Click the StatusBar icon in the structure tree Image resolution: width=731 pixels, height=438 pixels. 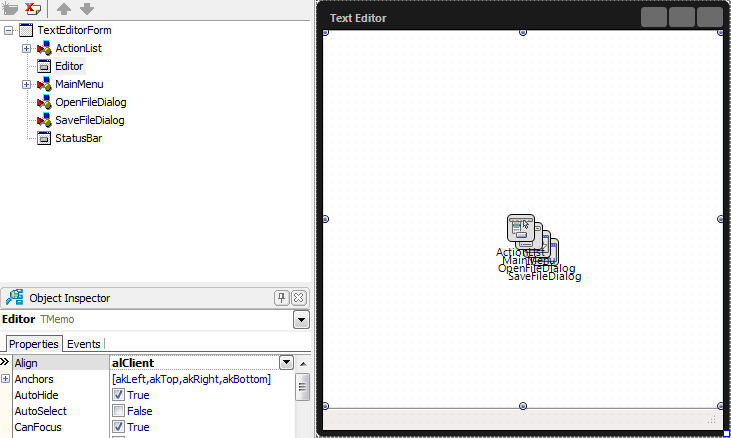coord(44,138)
